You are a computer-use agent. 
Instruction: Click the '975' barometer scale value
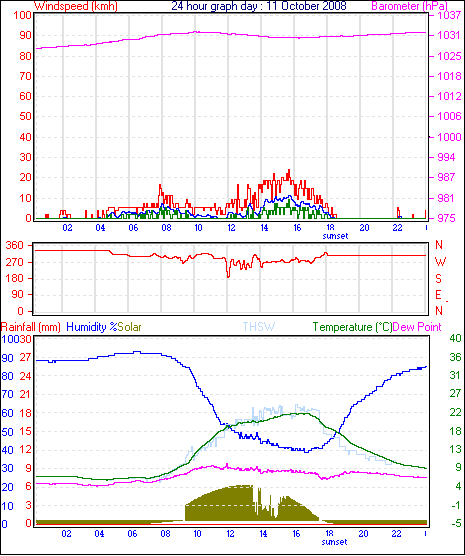coord(447,218)
